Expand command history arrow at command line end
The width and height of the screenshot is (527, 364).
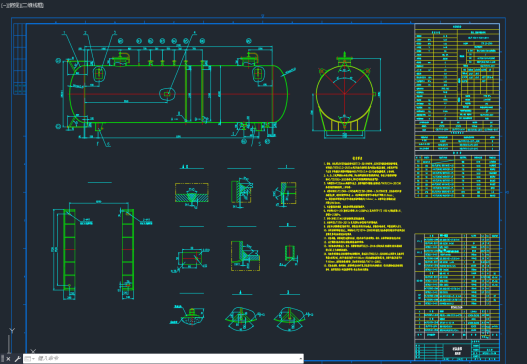[300, 359]
